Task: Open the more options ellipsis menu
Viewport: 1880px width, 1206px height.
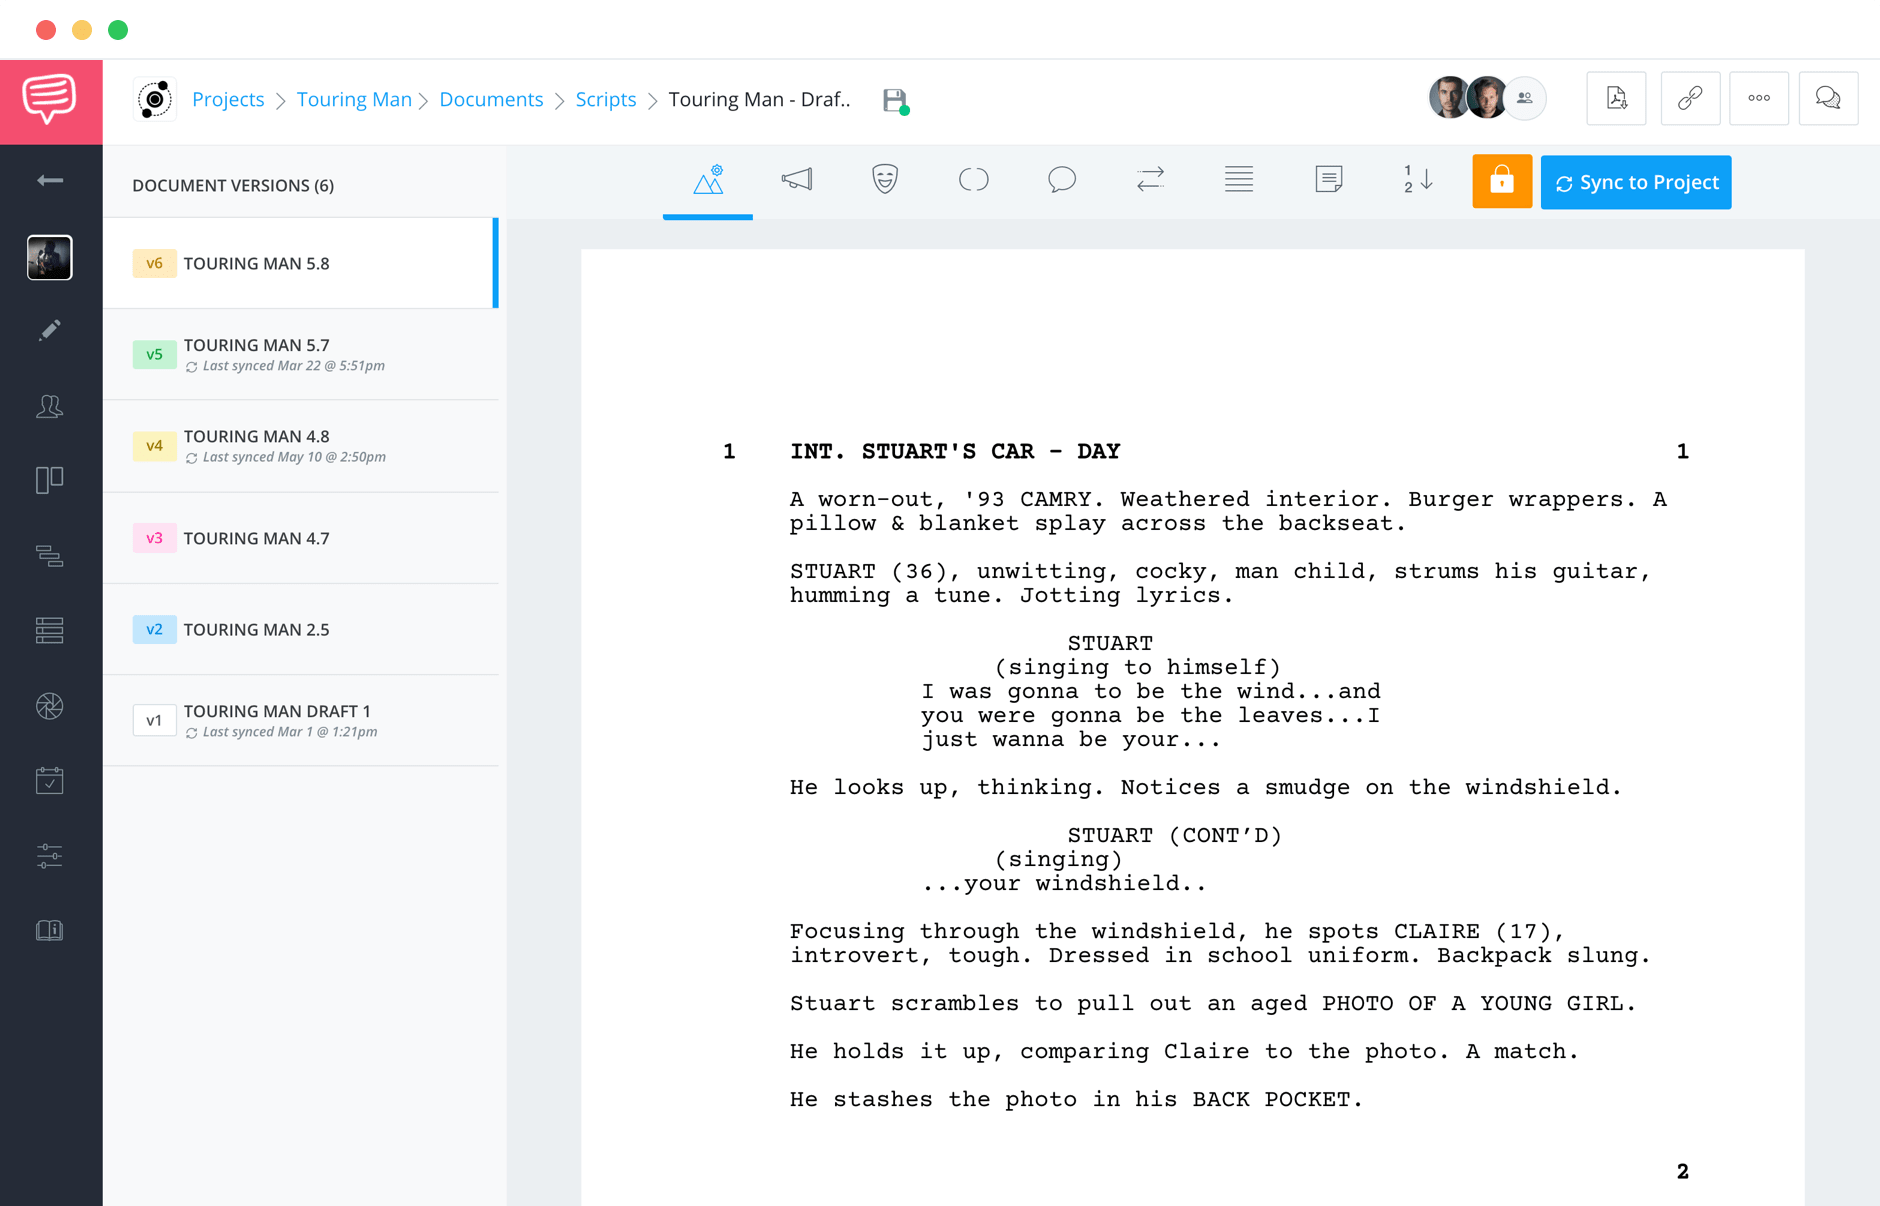Action: (x=1759, y=98)
